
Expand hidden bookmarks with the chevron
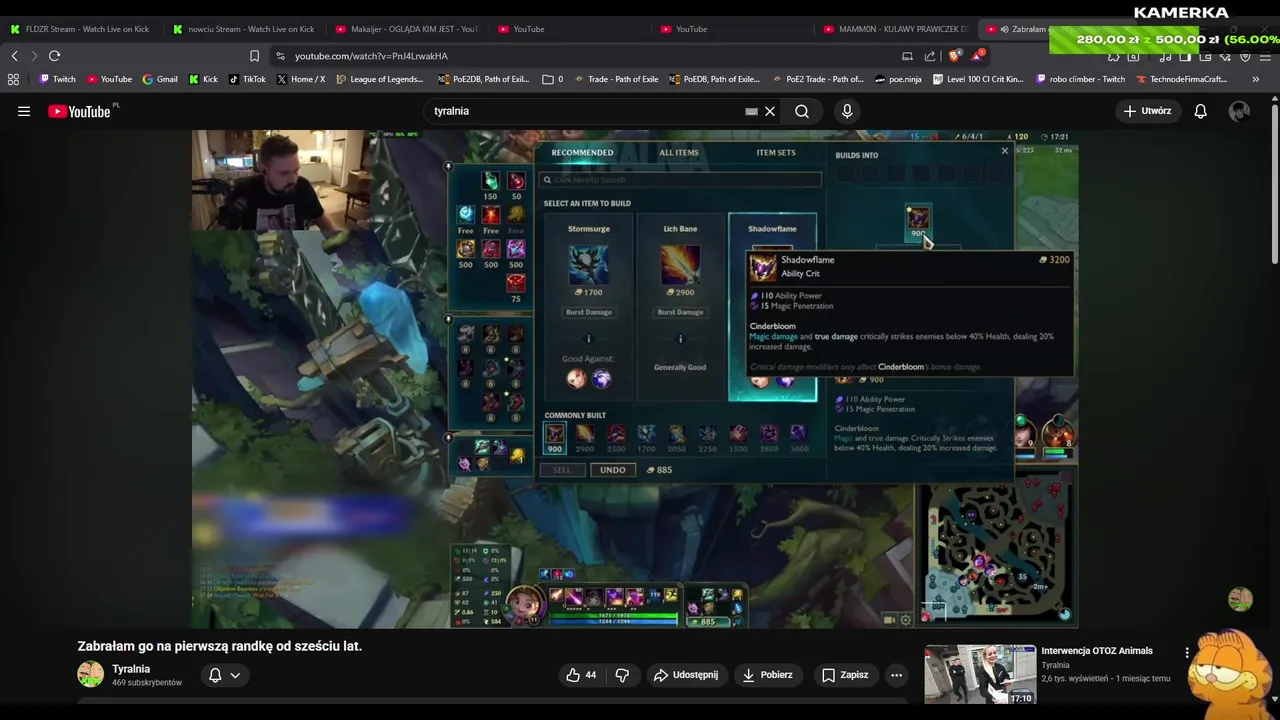coord(1255,79)
